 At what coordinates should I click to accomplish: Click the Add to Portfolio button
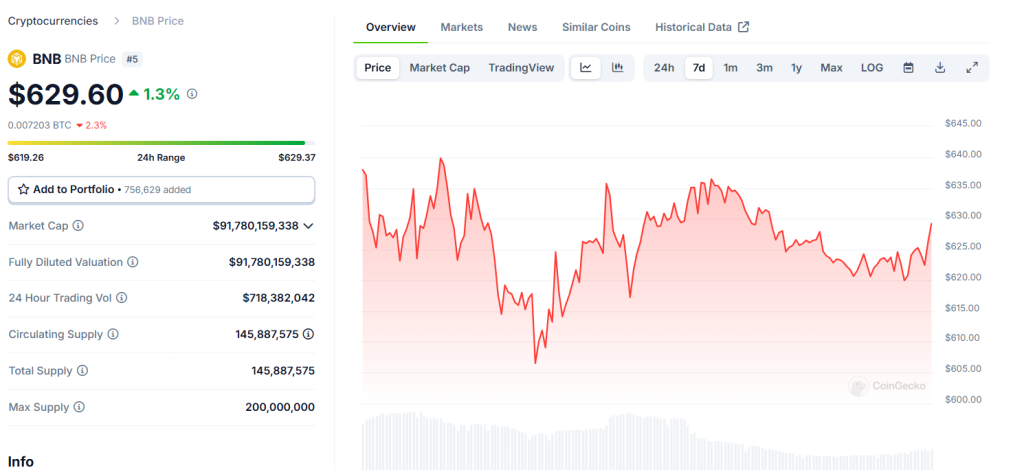coord(161,189)
